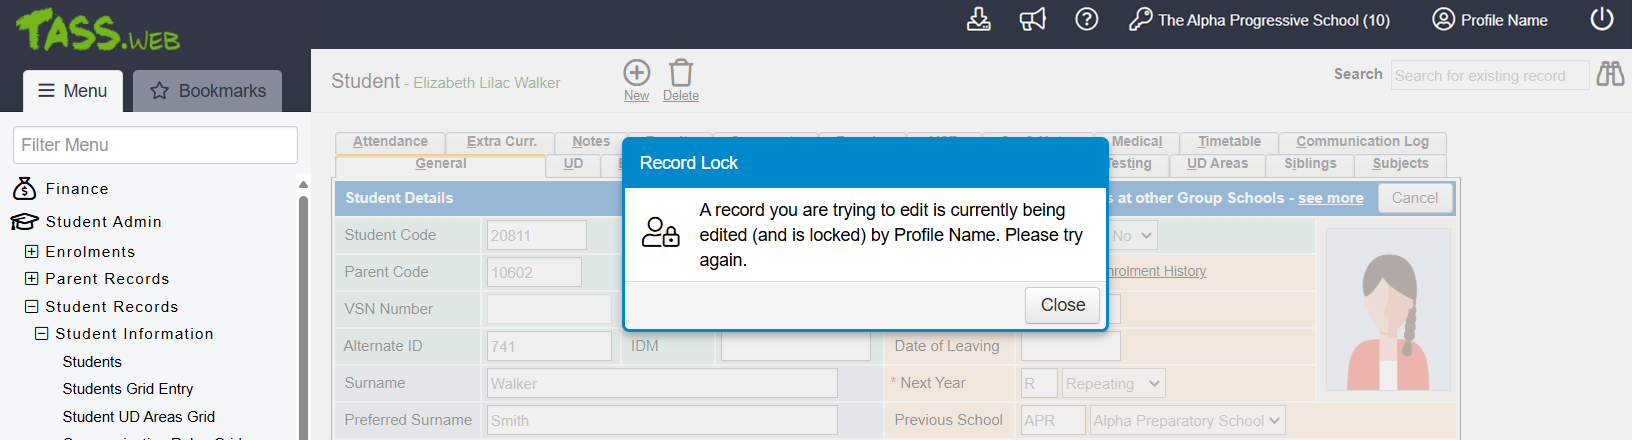Click the student photo thumbnail
The image size is (1632, 440).
click(1388, 309)
